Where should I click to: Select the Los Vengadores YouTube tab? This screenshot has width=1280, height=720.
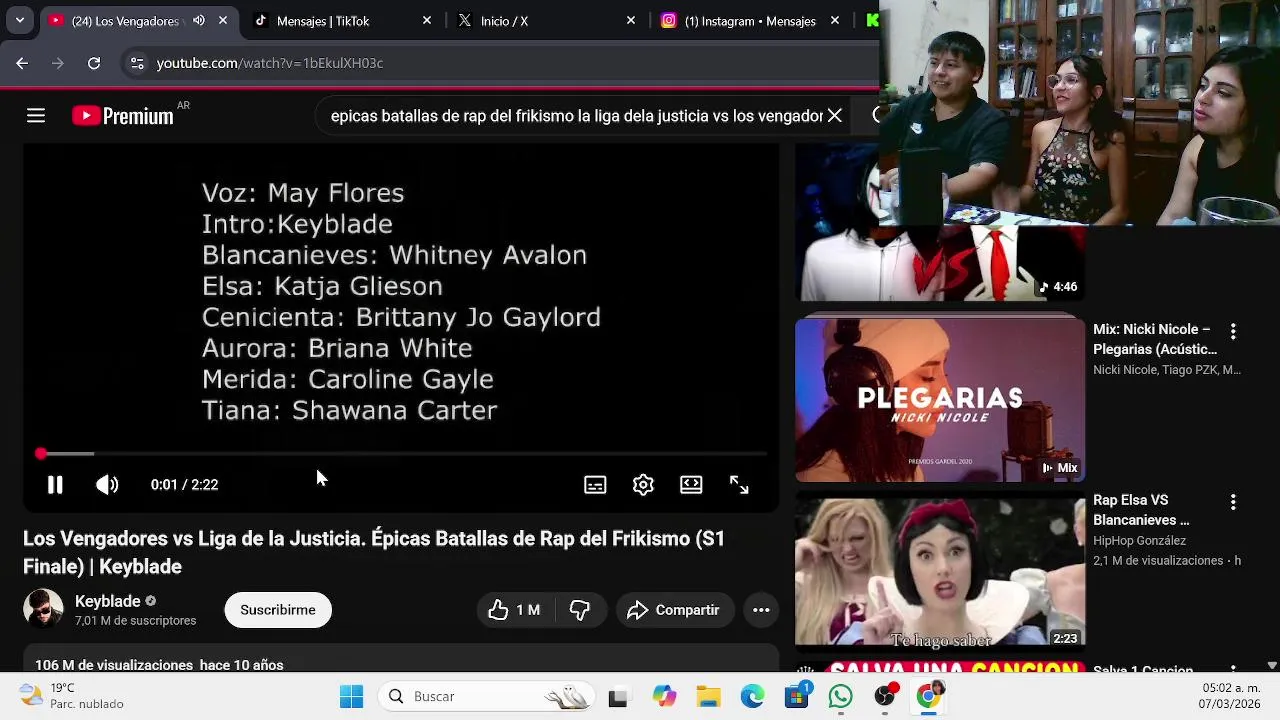point(139,20)
